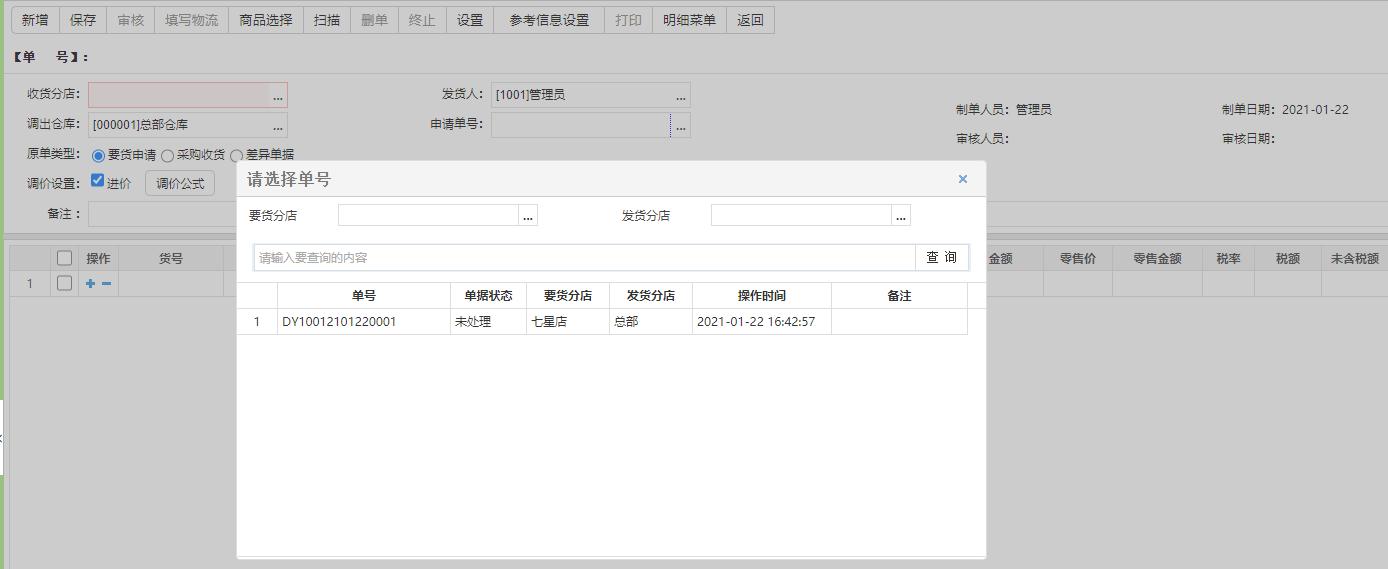The height and width of the screenshot is (569, 1388).
Task: Select the 采购收货 radio option
Action: (167, 156)
